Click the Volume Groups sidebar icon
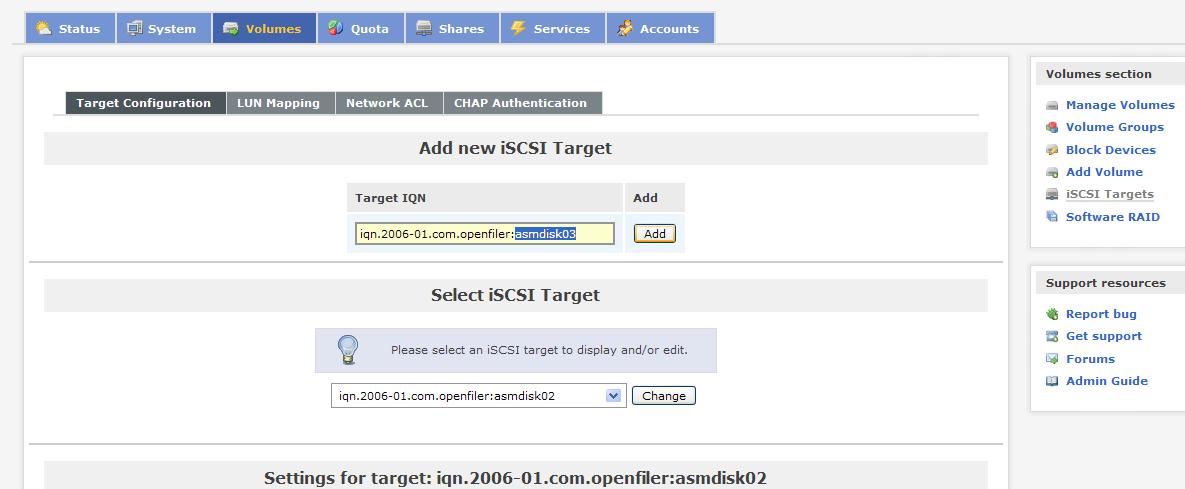Viewport: 1185px width, 489px height. [x=1052, y=127]
